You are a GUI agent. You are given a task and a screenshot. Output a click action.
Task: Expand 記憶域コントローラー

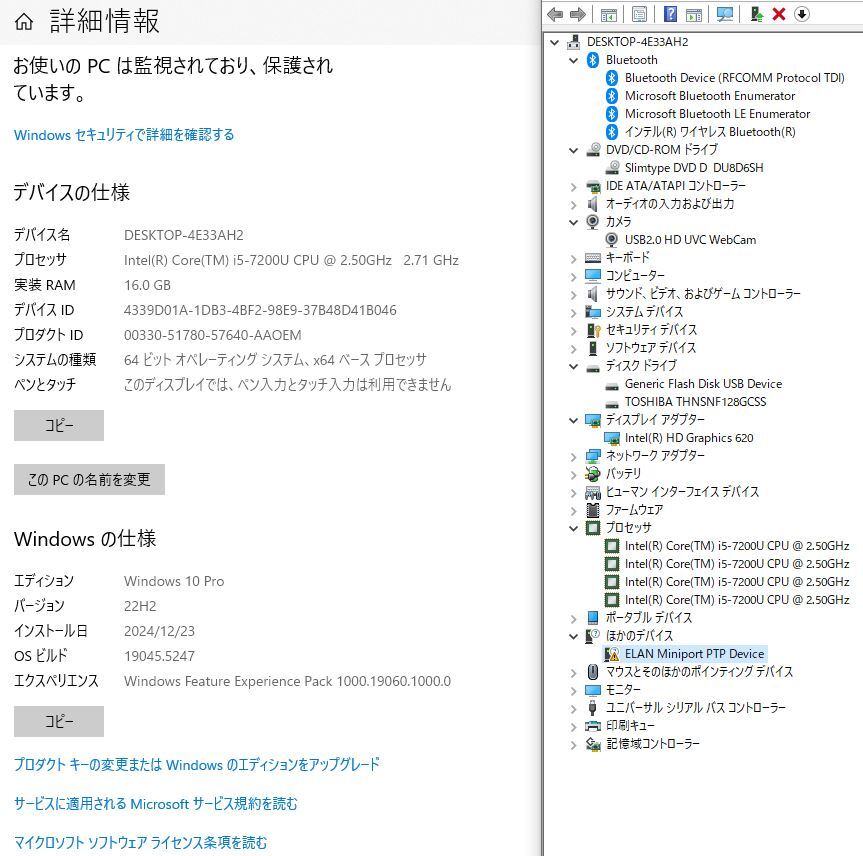tap(573, 745)
